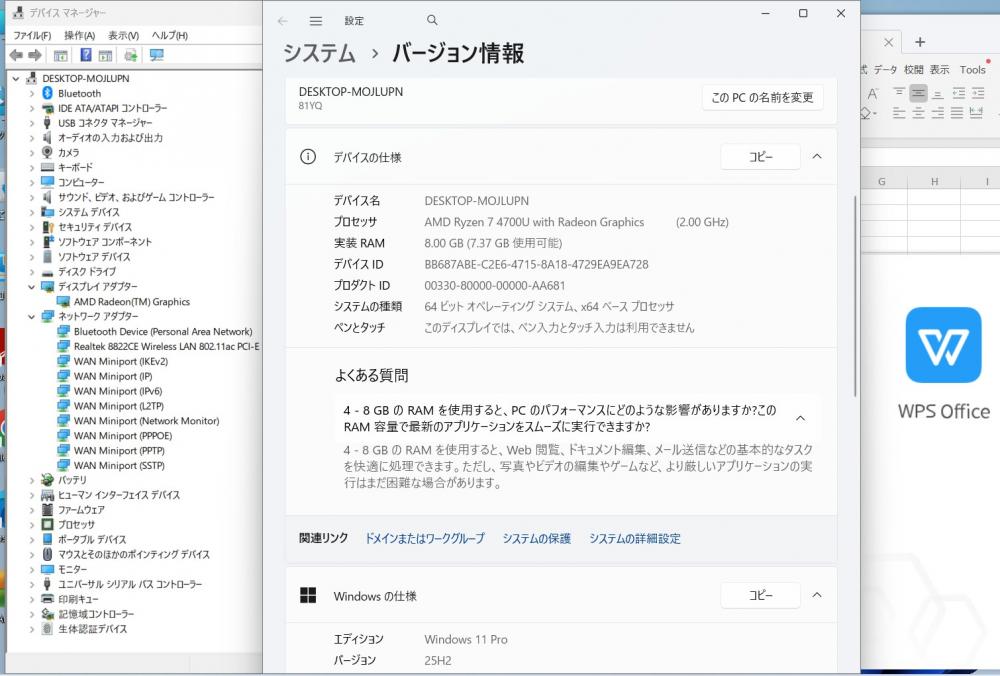Open the 表示(V) menu in Device Manager
Screen dimensions: 1000x676
point(123,36)
